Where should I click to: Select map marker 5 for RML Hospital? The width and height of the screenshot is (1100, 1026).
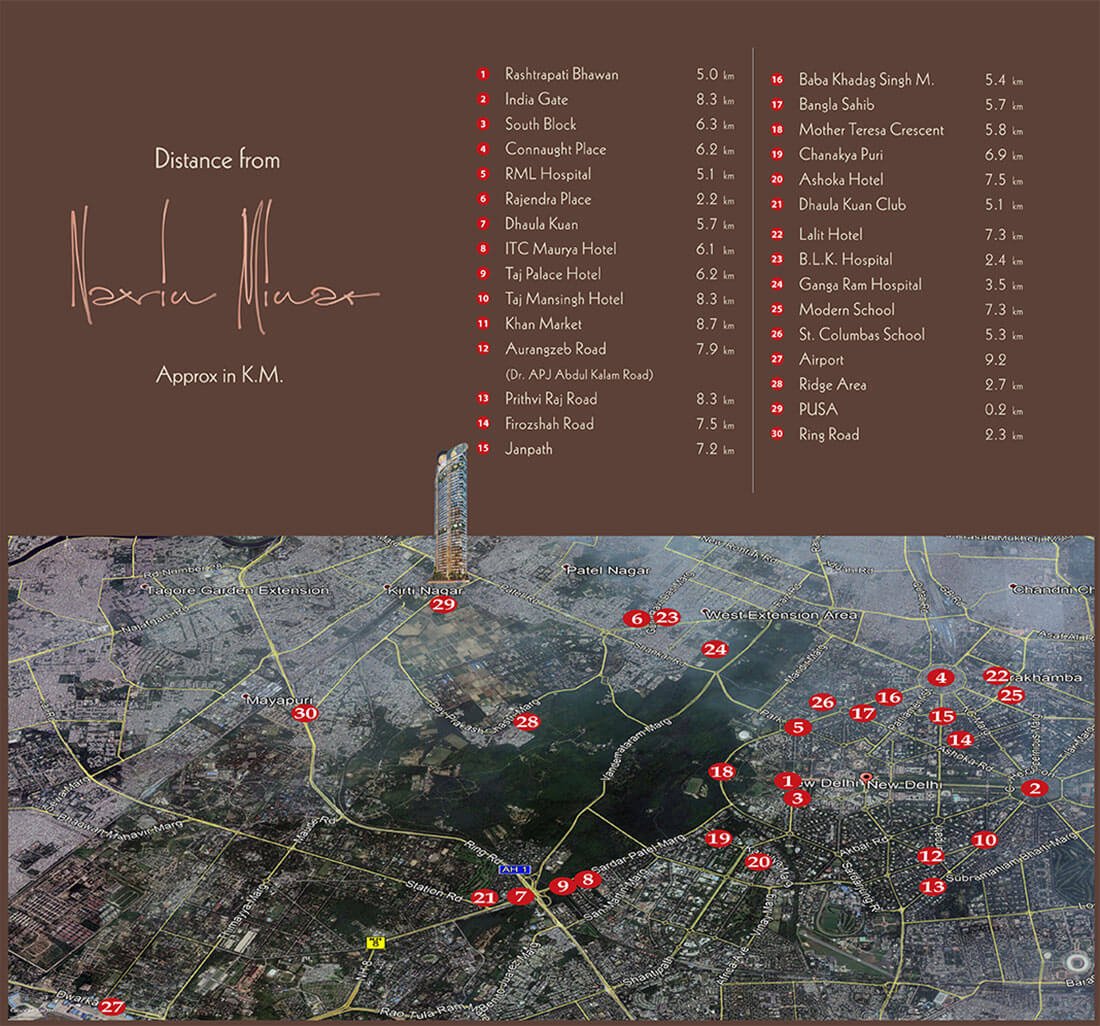(796, 727)
